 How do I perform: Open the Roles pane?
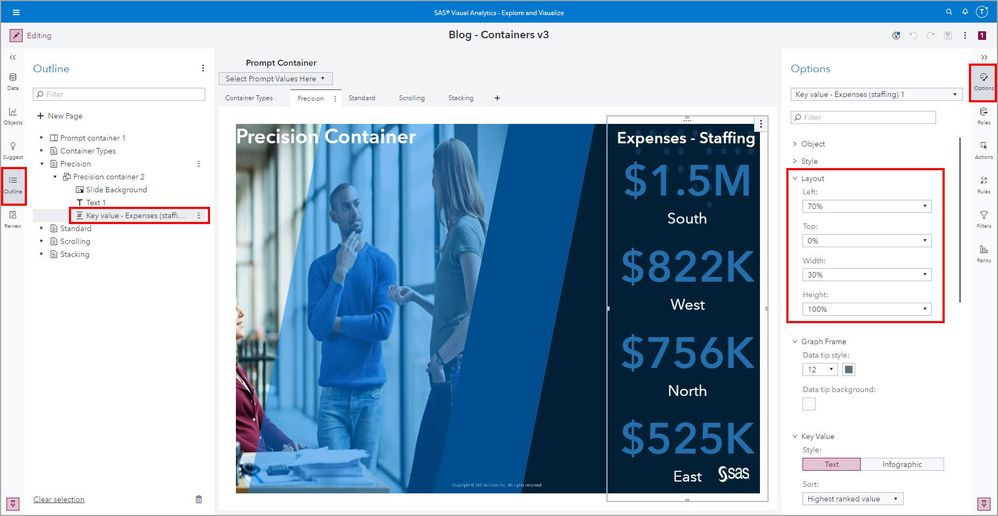(x=983, y=116)
